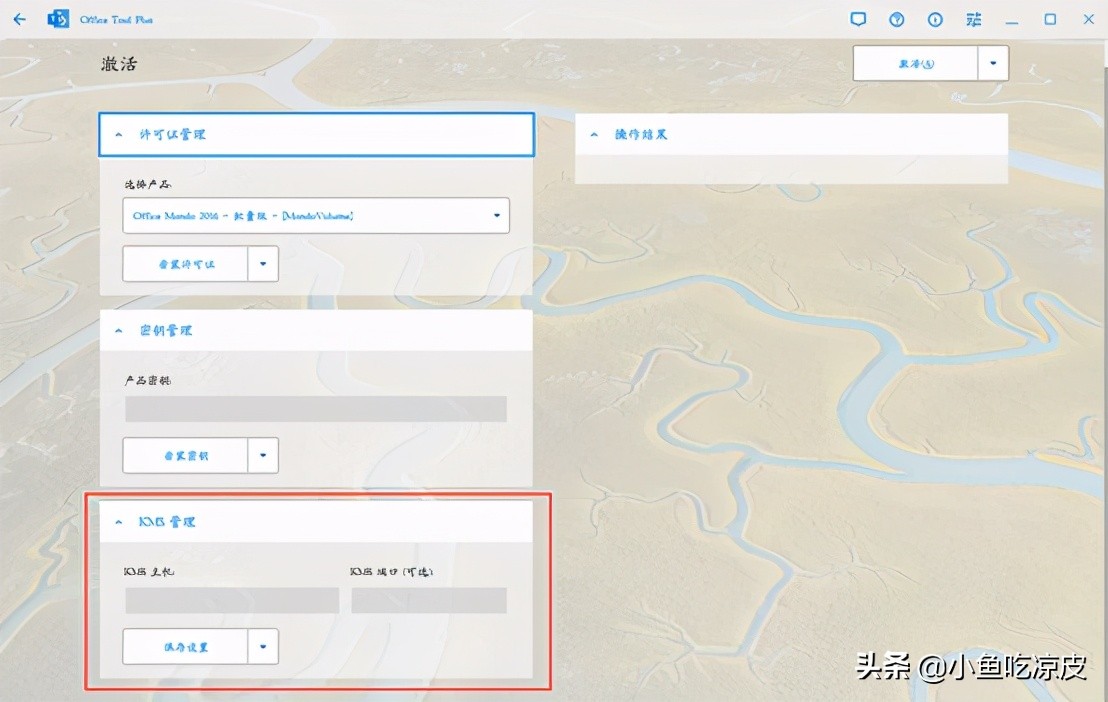Click the circular icon beside the speech bubble
Image resolution: width=1108 pixels, height=702 pixels.
896,20
